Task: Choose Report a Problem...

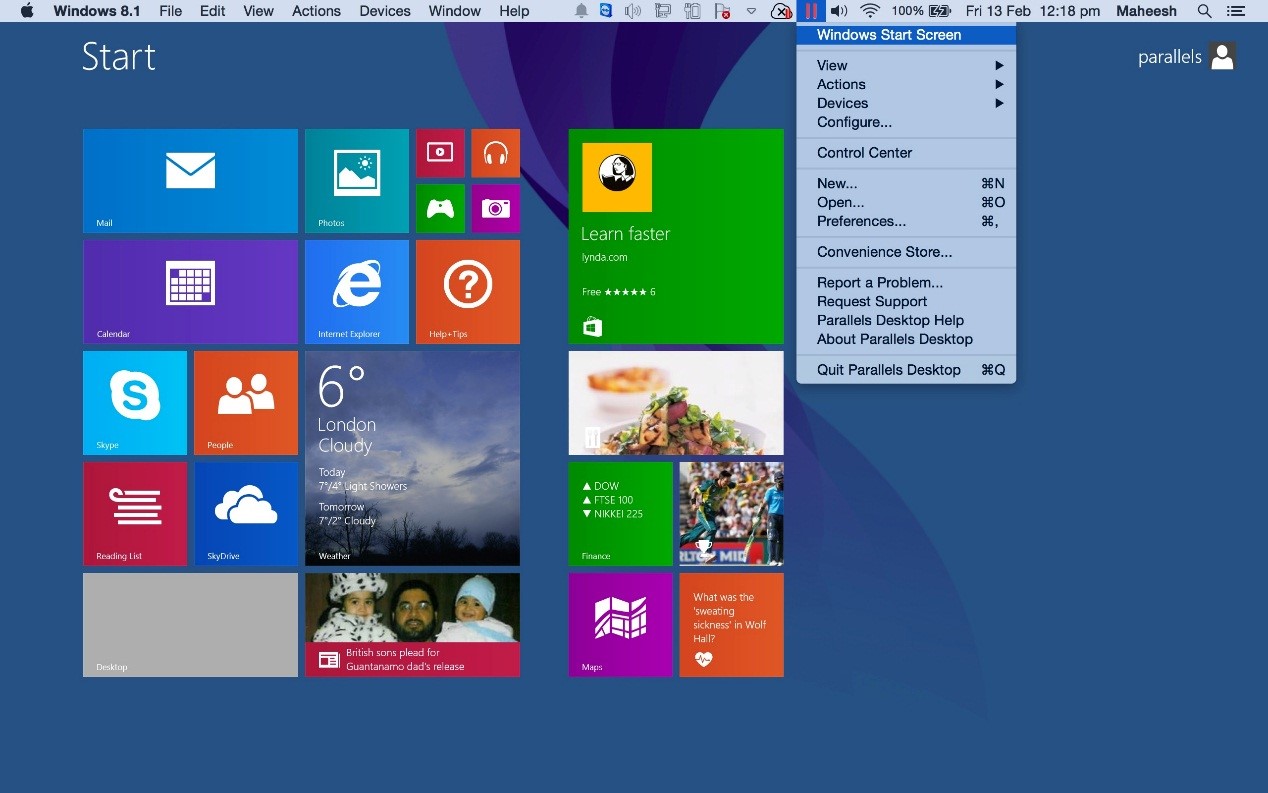Action: tap(906, 282)
